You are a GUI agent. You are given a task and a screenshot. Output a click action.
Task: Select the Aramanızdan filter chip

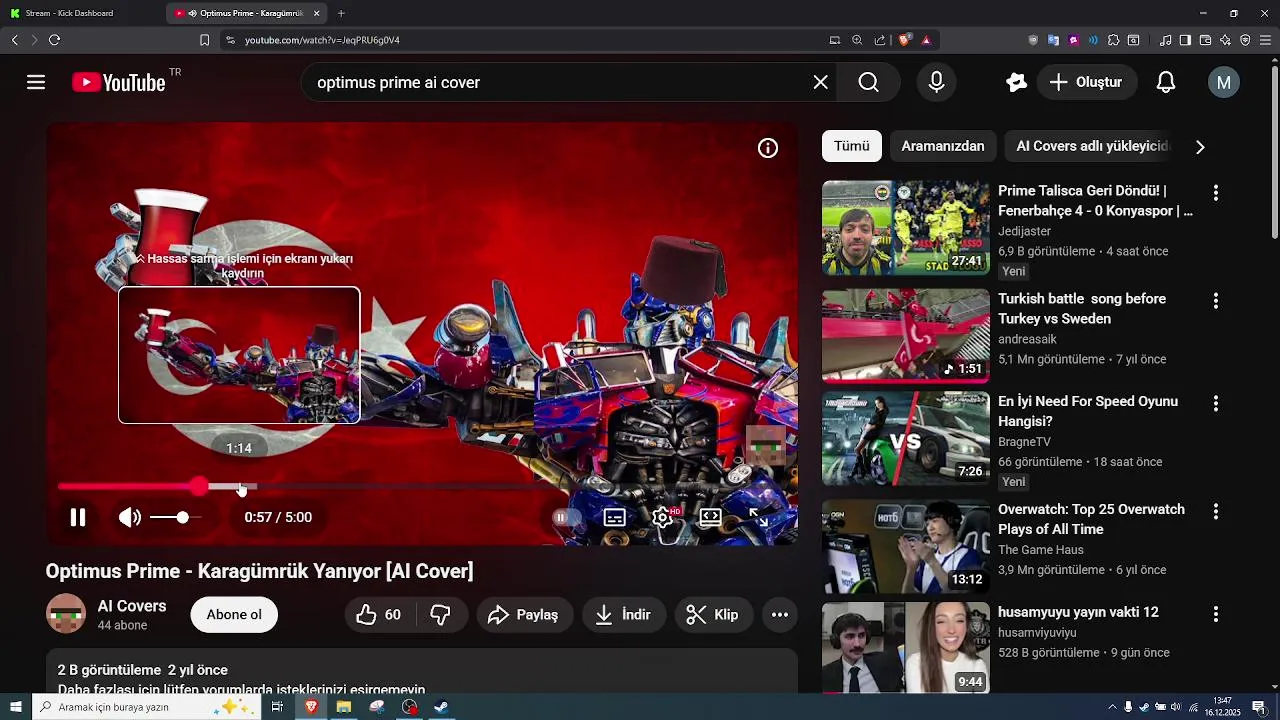point(943,146)
